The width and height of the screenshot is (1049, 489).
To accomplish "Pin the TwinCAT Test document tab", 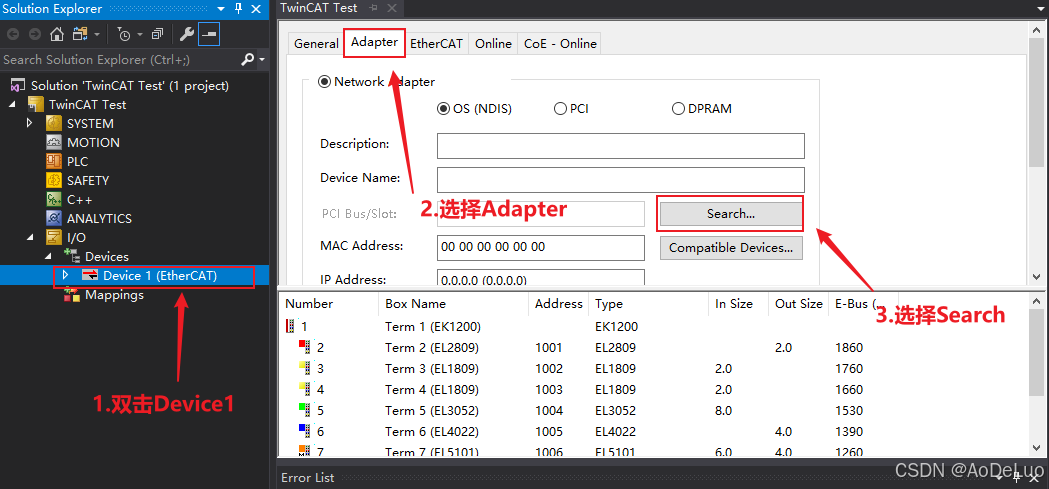I will click(x=374, y=8).
